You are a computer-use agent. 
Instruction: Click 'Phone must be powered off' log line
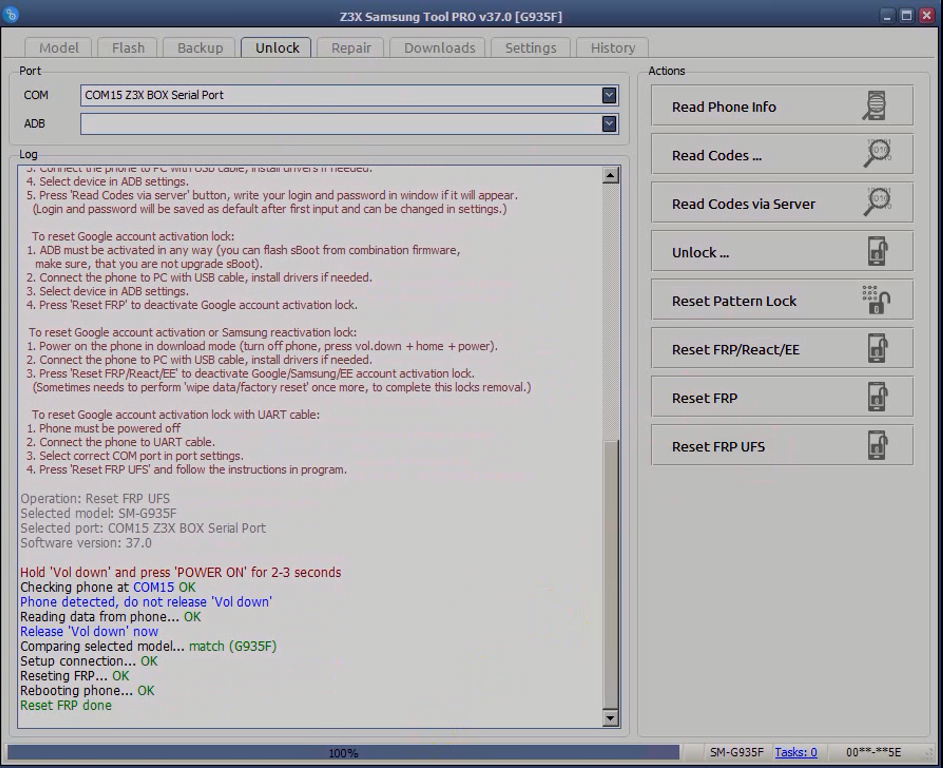click(x=103, y=428)
